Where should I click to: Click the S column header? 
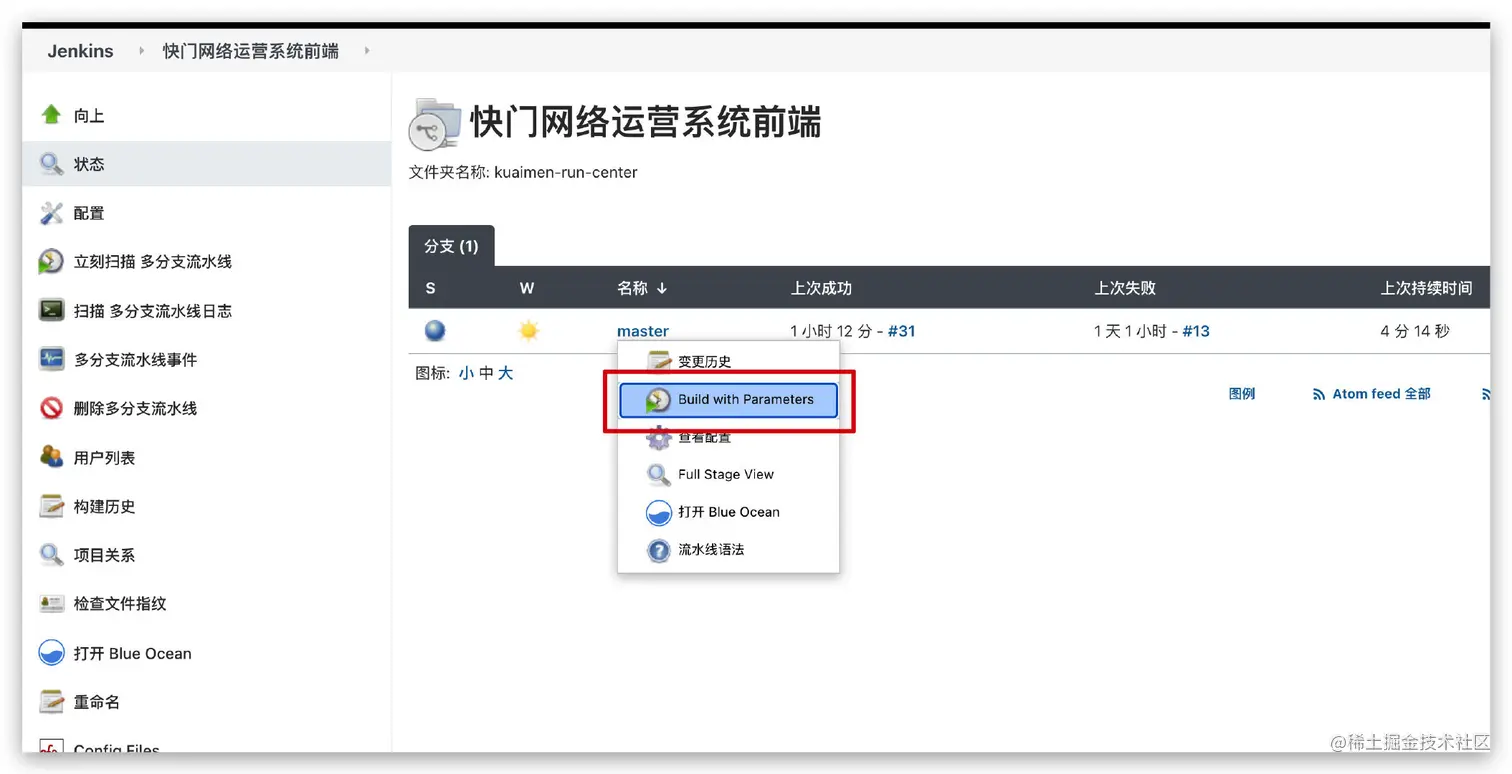(431, 288)
